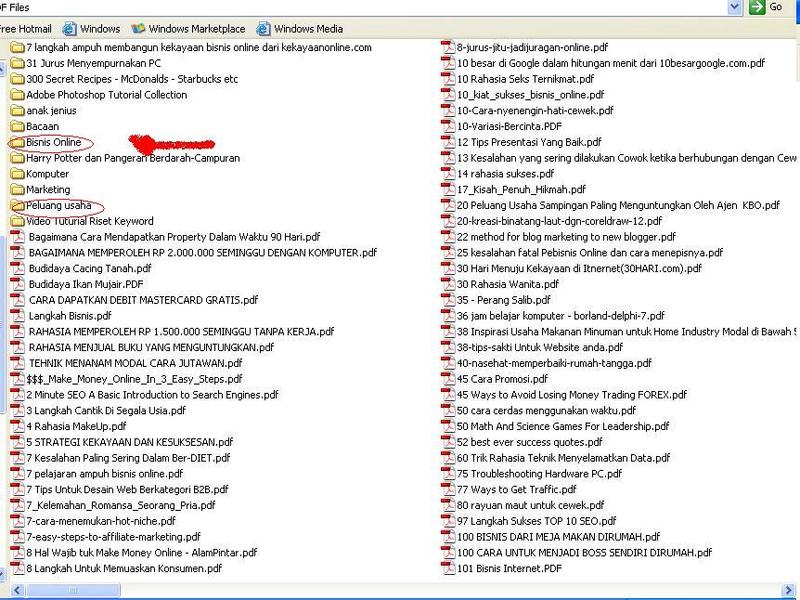
Task: Select 7-cara-menemukan-hot-niche.pdf file name
Action: click(x=101, y=521)
